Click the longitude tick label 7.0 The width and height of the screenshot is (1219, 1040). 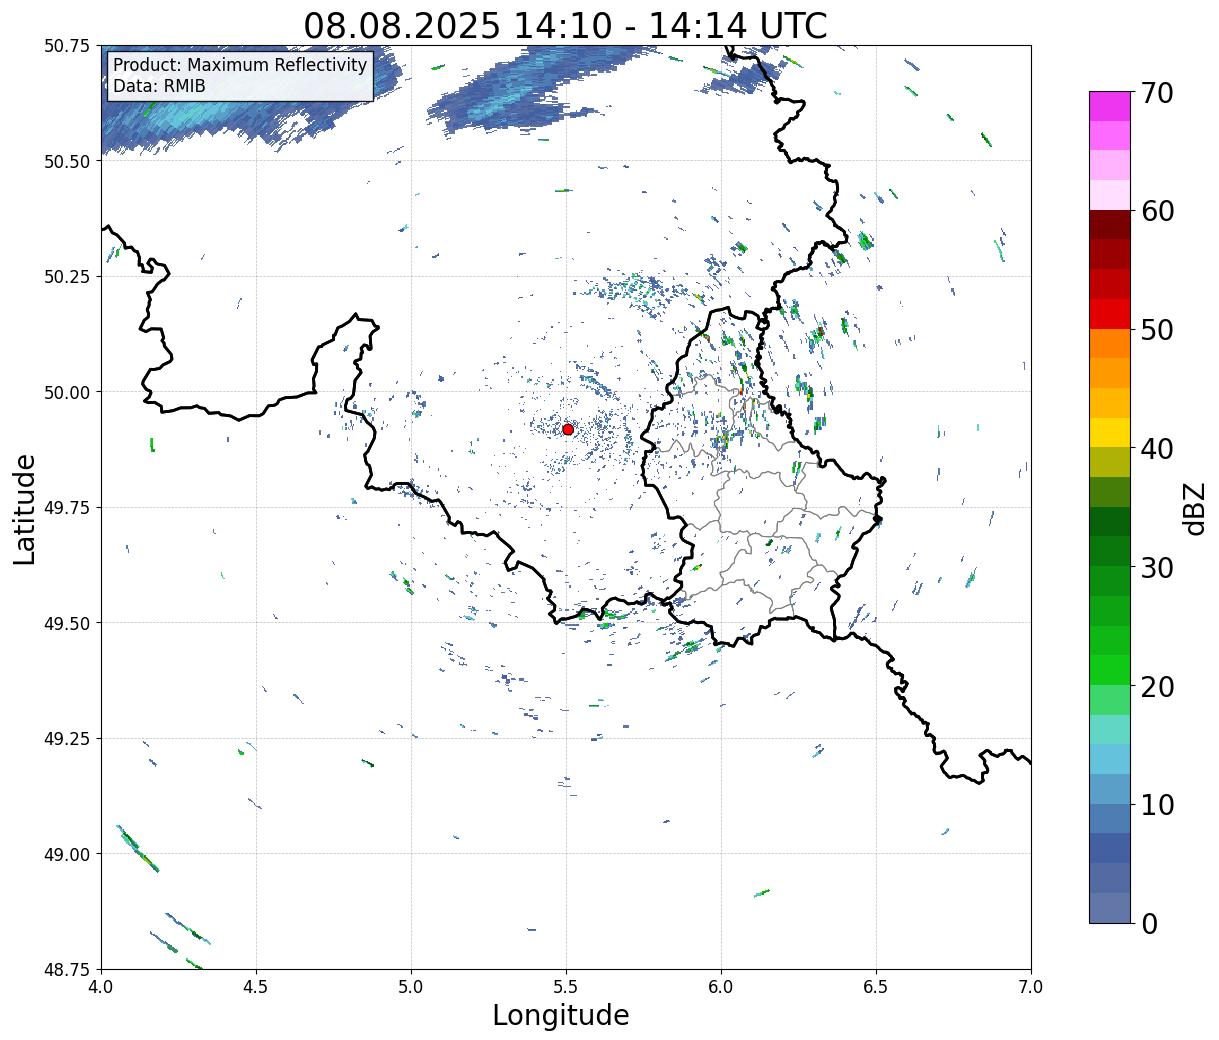click(x=1031, y=987)
